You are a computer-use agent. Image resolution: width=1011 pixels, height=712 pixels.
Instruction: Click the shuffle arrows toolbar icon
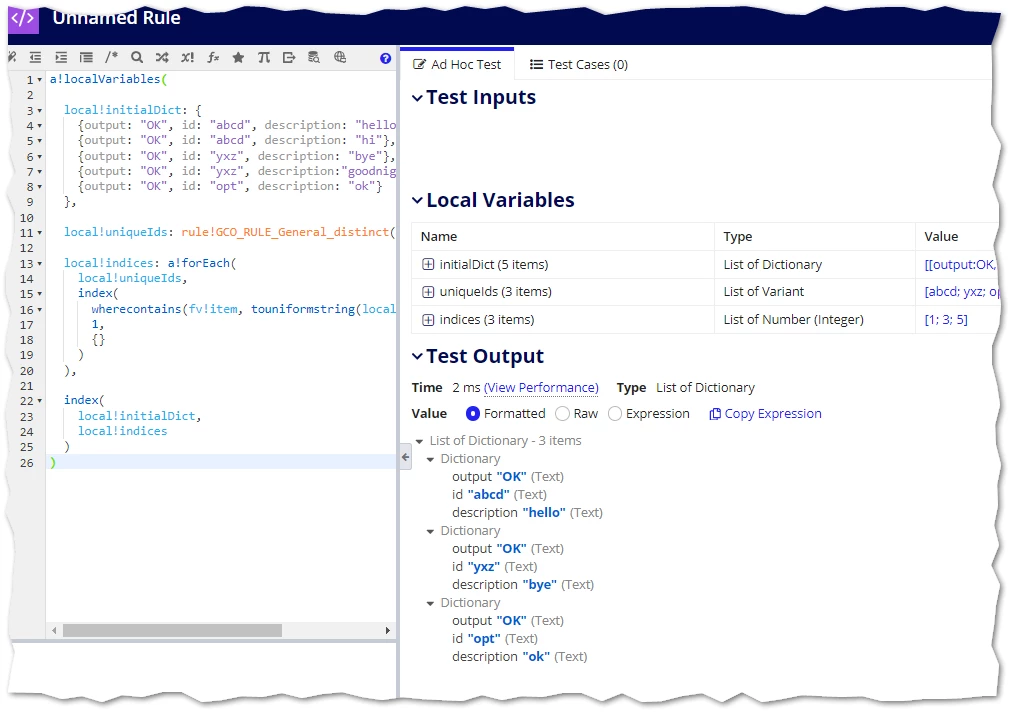162,57
